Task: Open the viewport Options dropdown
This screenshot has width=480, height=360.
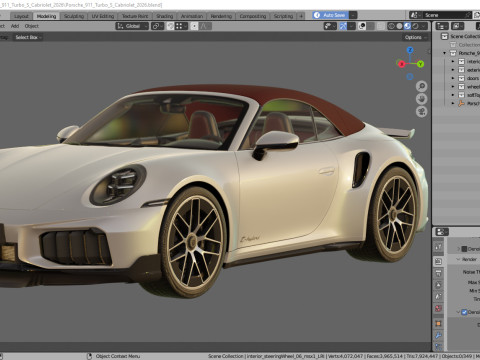Action: click(x=415, y=37)
